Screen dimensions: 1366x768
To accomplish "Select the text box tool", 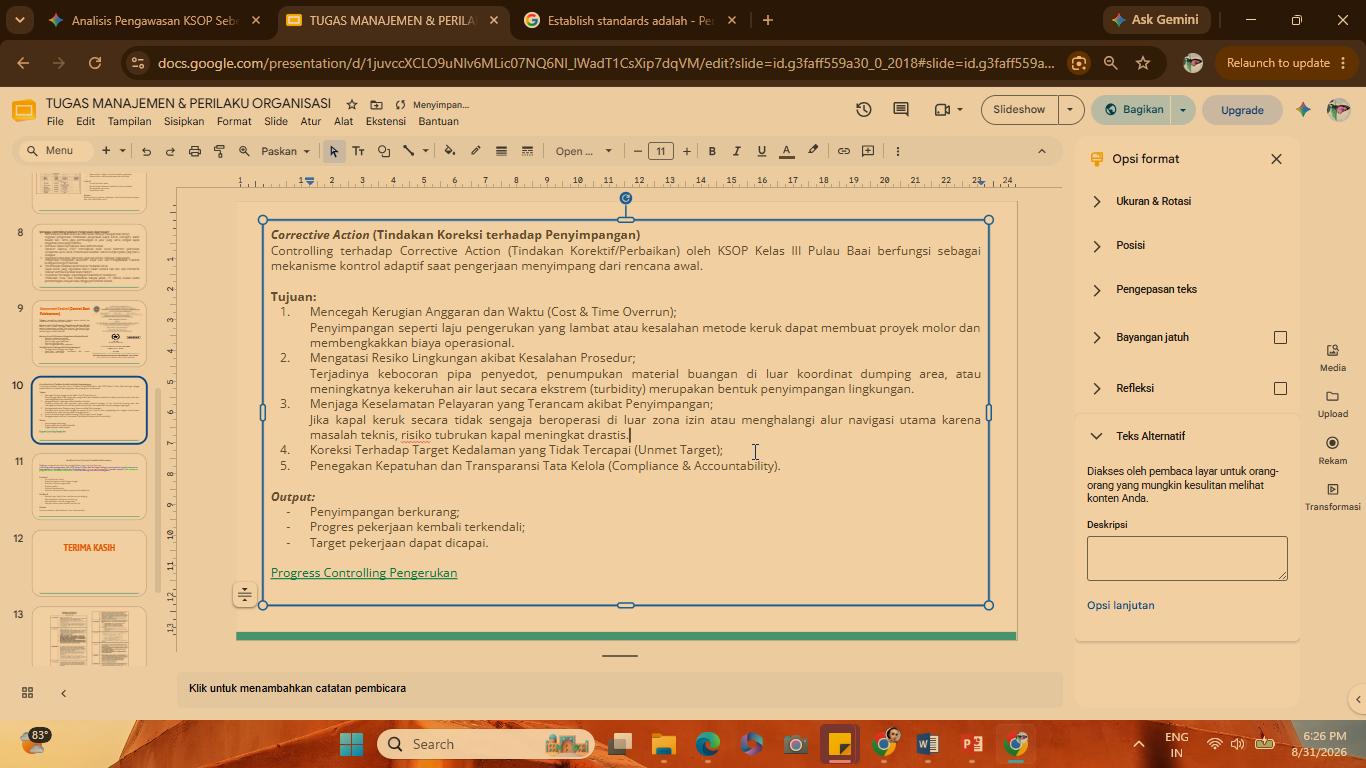I will click(x=358, y=151).
